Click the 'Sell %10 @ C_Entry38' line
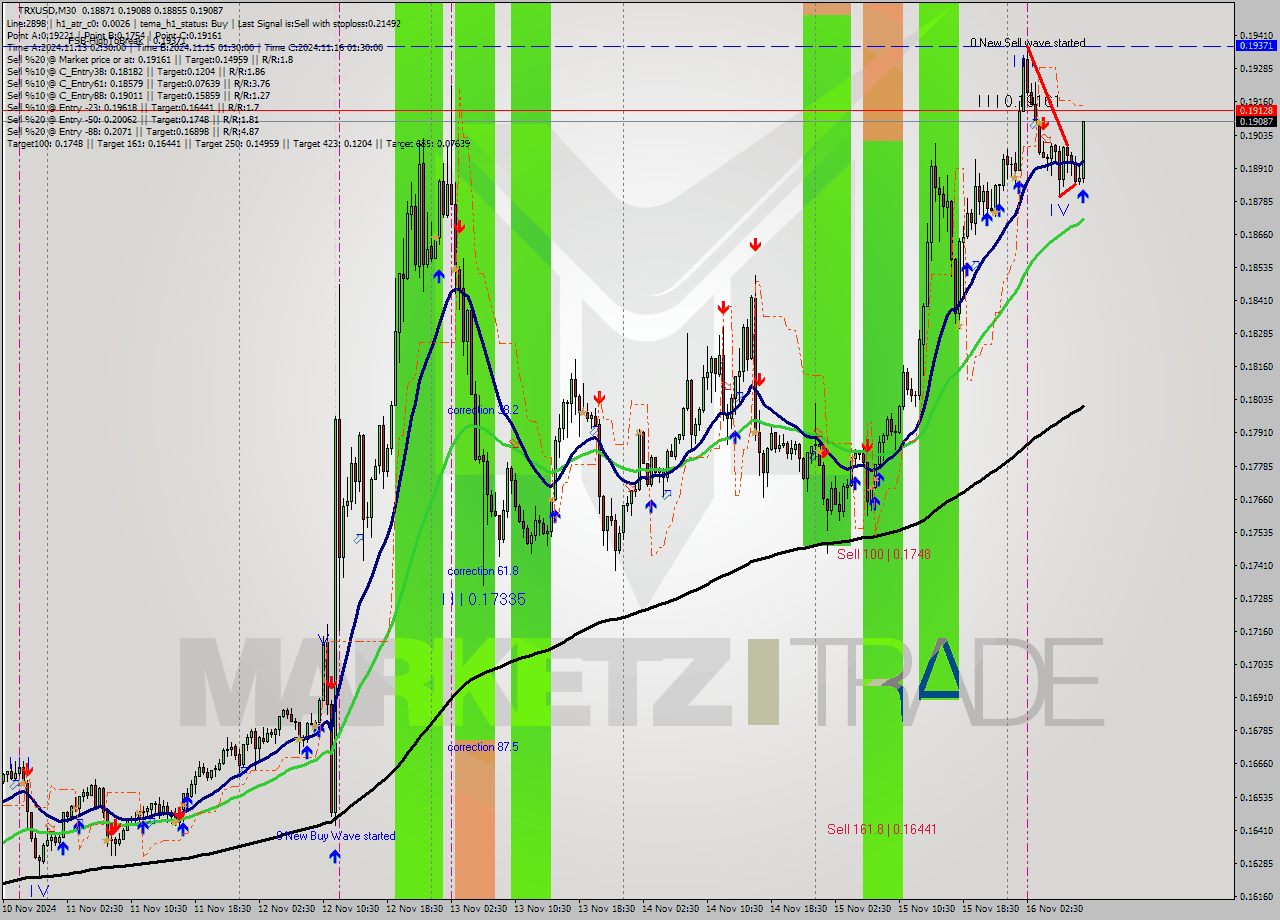 [135, 71]
